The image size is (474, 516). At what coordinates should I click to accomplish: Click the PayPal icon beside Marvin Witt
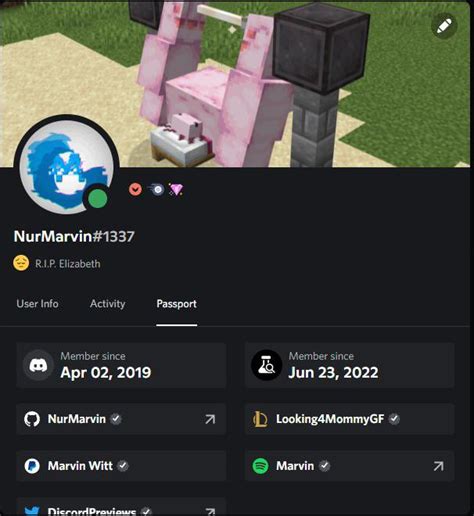tap(32, 466)
